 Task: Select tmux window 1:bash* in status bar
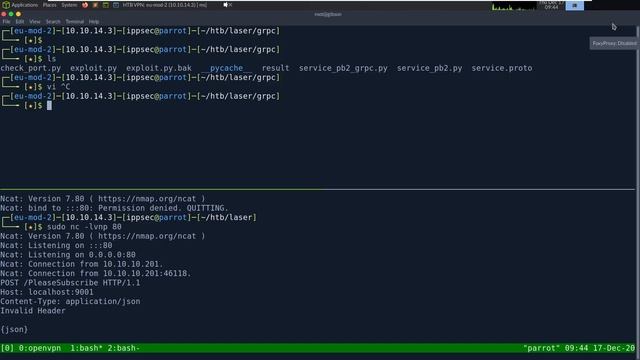(86, 348)
